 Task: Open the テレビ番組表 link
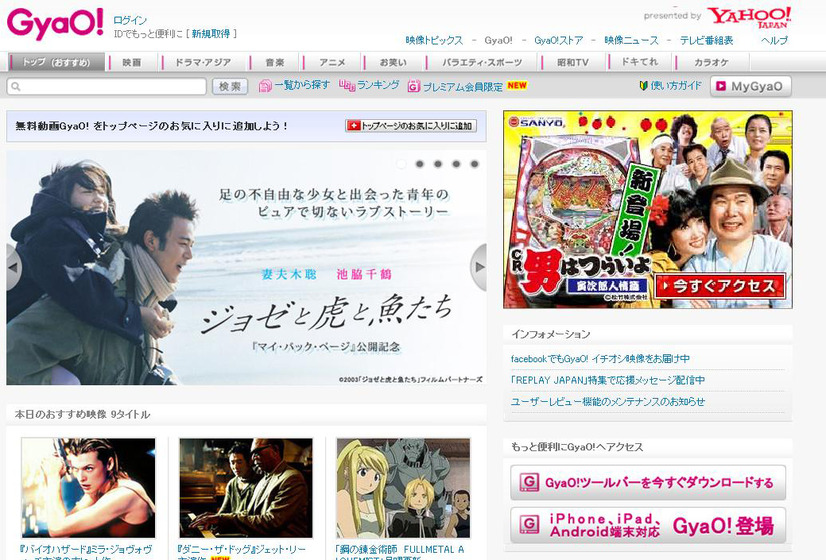pyautogui.click(x=706, y=41)
